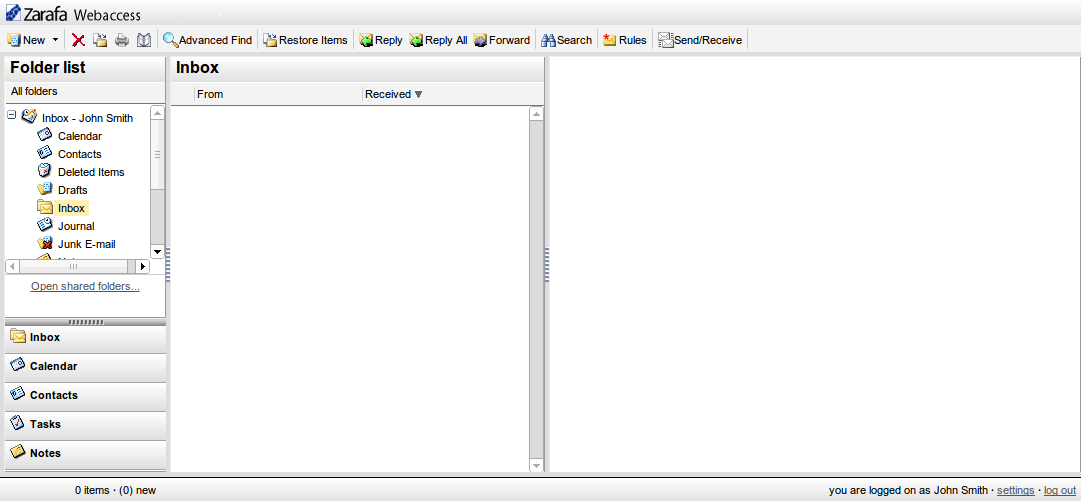Click the All folders label

[x=34, y=91]
